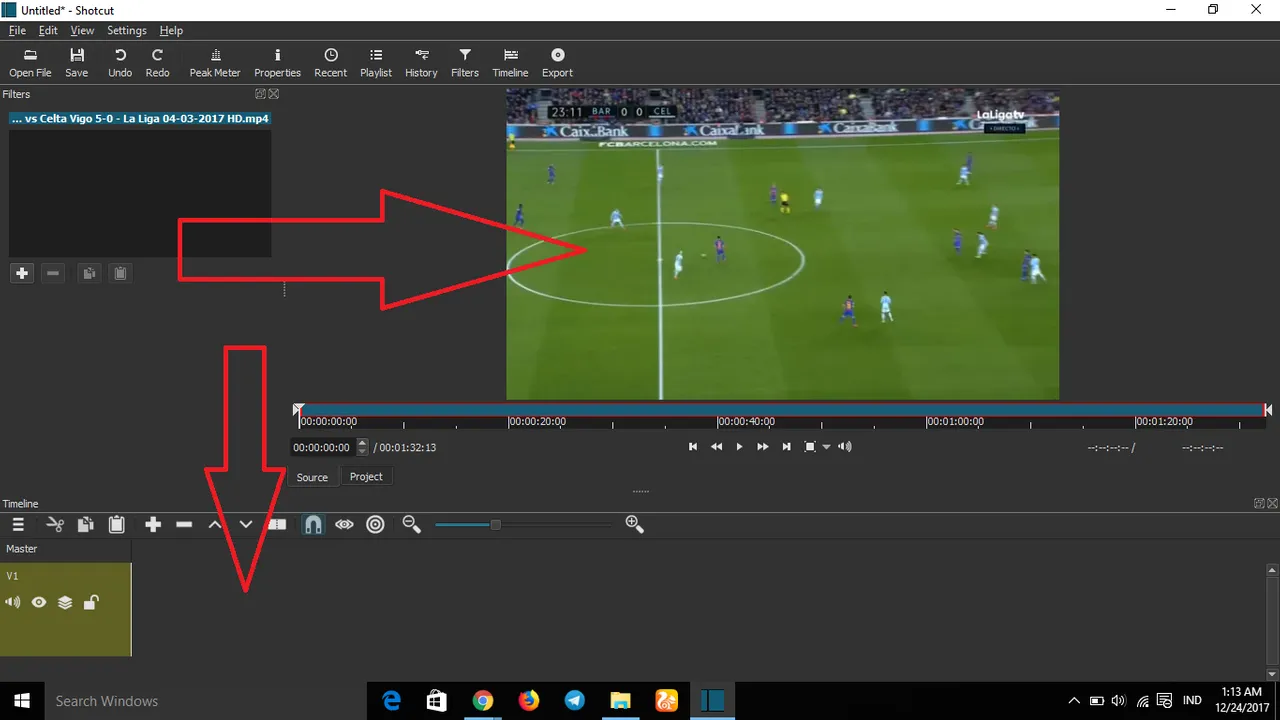Click the video preview frame
This screenshot has width=1280, height=720.
782,244
